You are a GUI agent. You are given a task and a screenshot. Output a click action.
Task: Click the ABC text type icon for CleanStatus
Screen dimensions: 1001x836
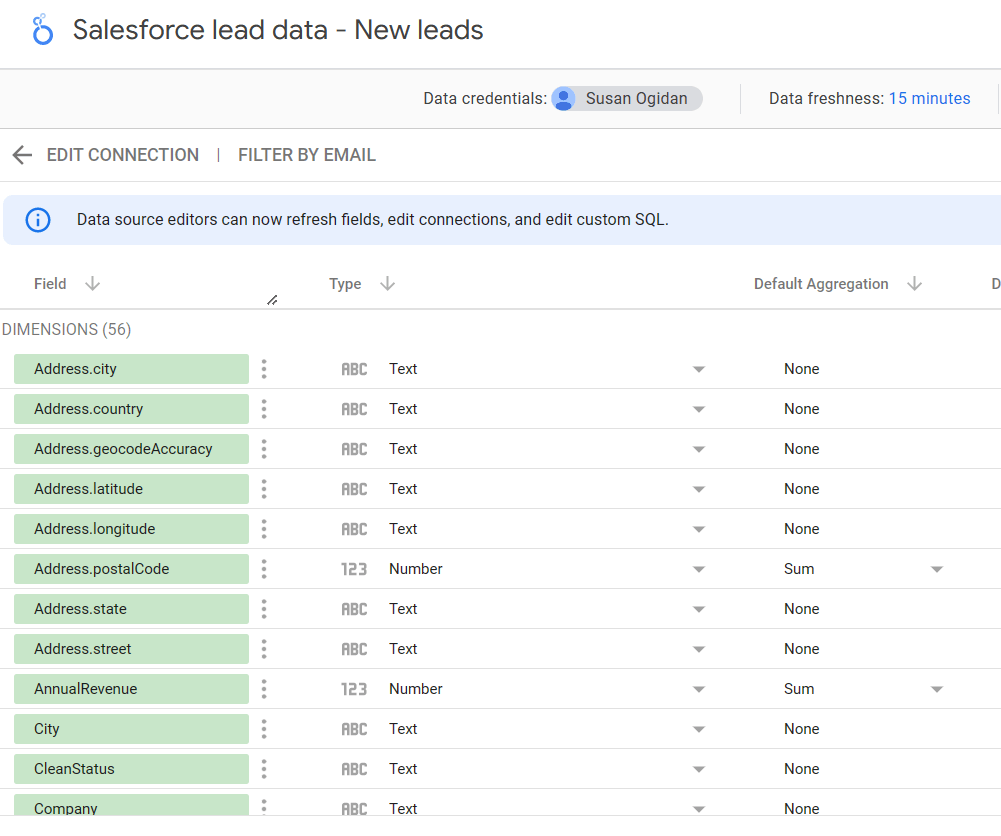[355, 768]
